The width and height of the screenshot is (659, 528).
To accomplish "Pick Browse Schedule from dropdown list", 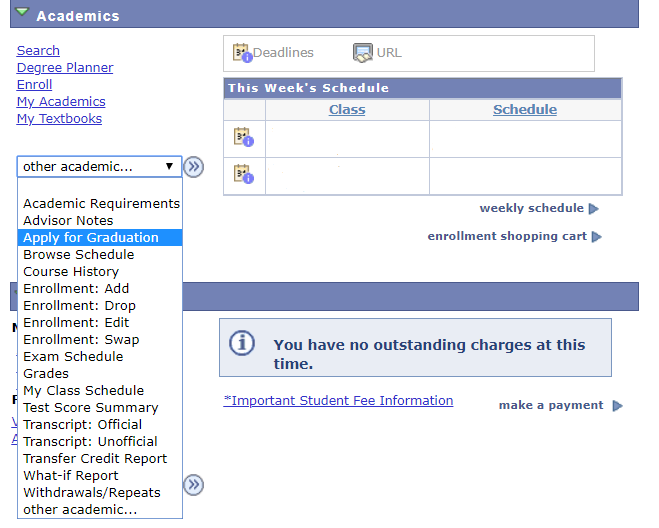I will click(100, 255).
